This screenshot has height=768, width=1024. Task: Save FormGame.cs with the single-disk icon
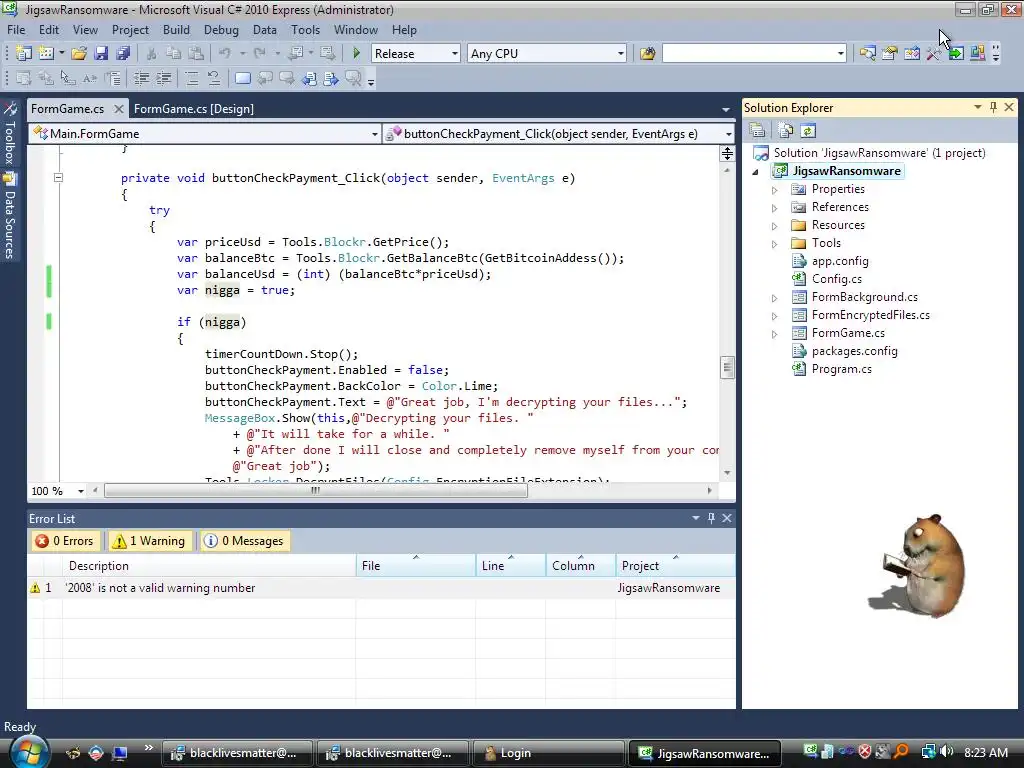pyautogui.click(x=101, y=54)
